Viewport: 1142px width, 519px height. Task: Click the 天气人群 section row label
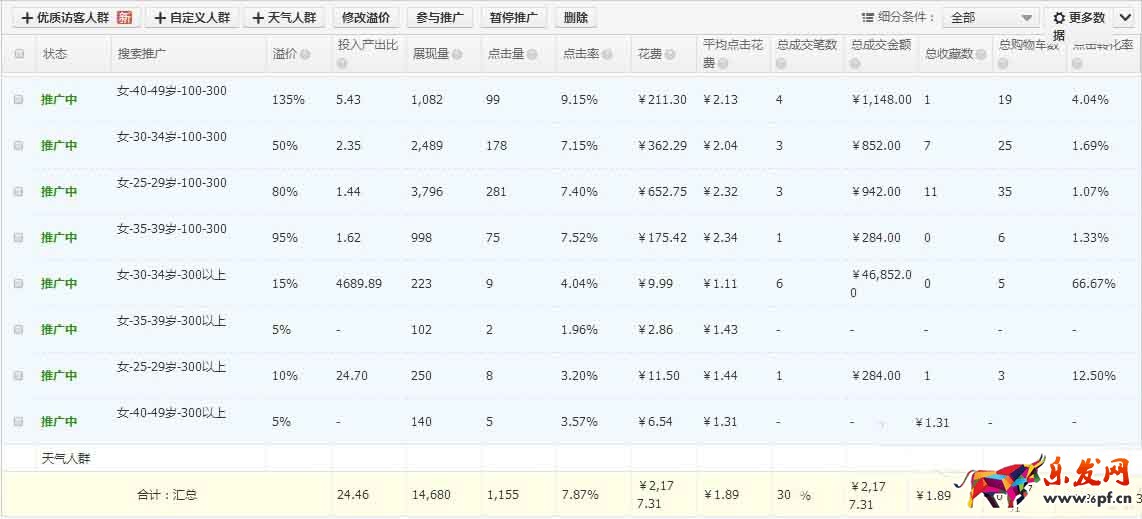point(66,459)
